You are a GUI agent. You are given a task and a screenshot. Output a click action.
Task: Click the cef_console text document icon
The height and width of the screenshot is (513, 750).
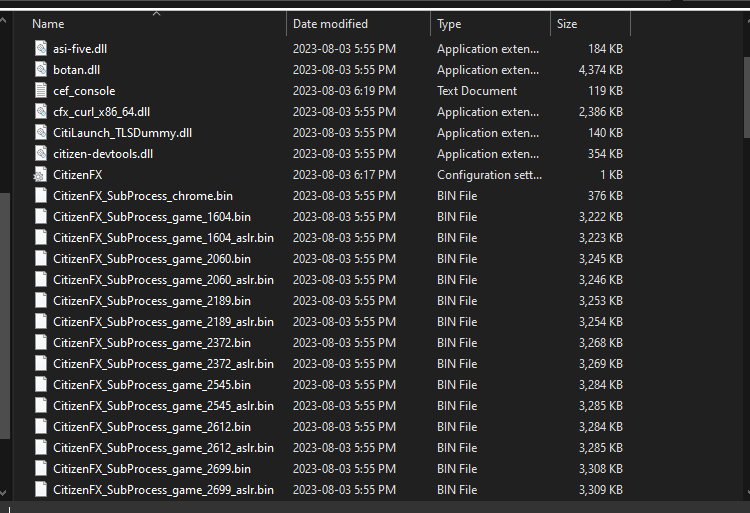(41, 91)
